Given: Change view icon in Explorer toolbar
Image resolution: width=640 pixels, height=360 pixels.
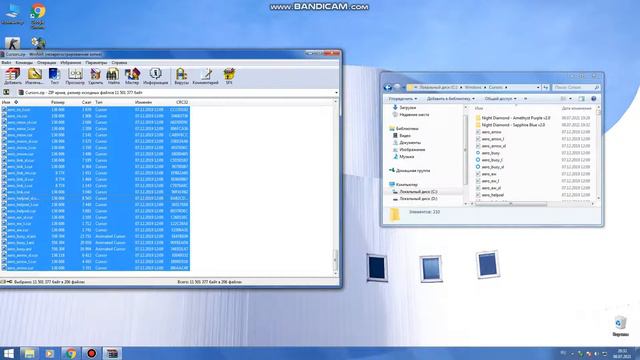Looking at the screenshot, I should 564,99.
